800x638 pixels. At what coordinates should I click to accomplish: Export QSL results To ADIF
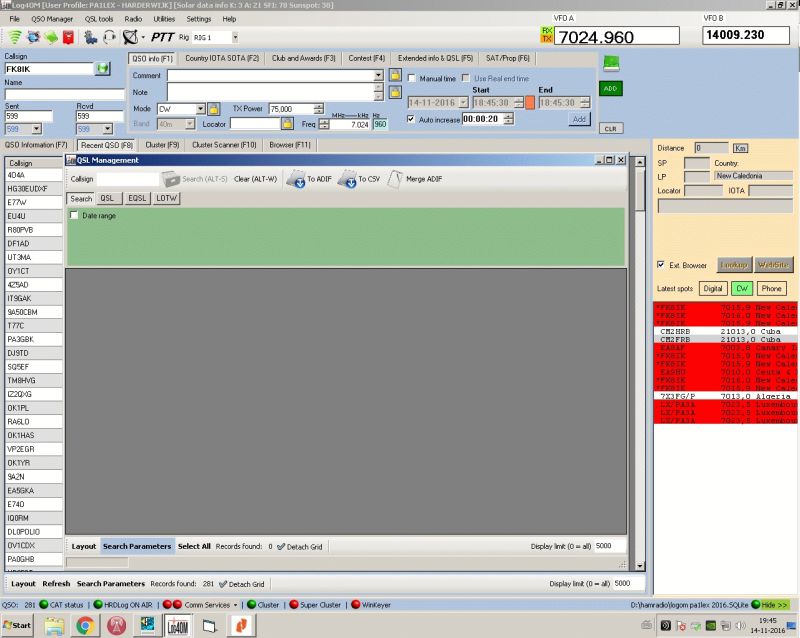coord(309,179)
